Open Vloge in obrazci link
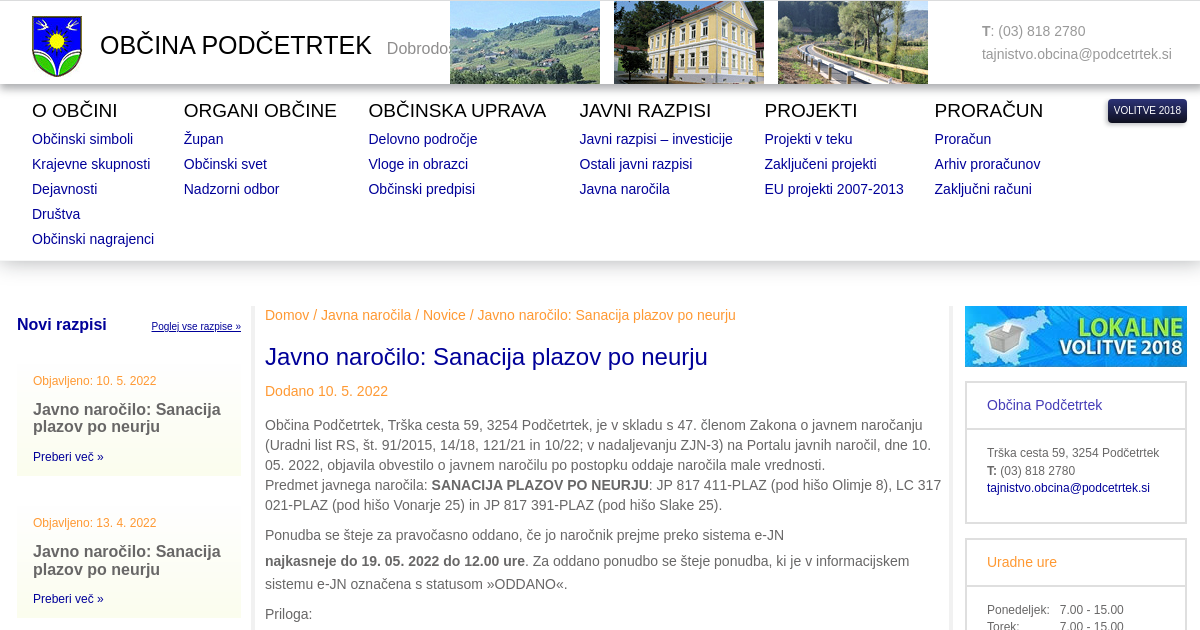The height and width of the screenshot is (630, 1200). 418,164
